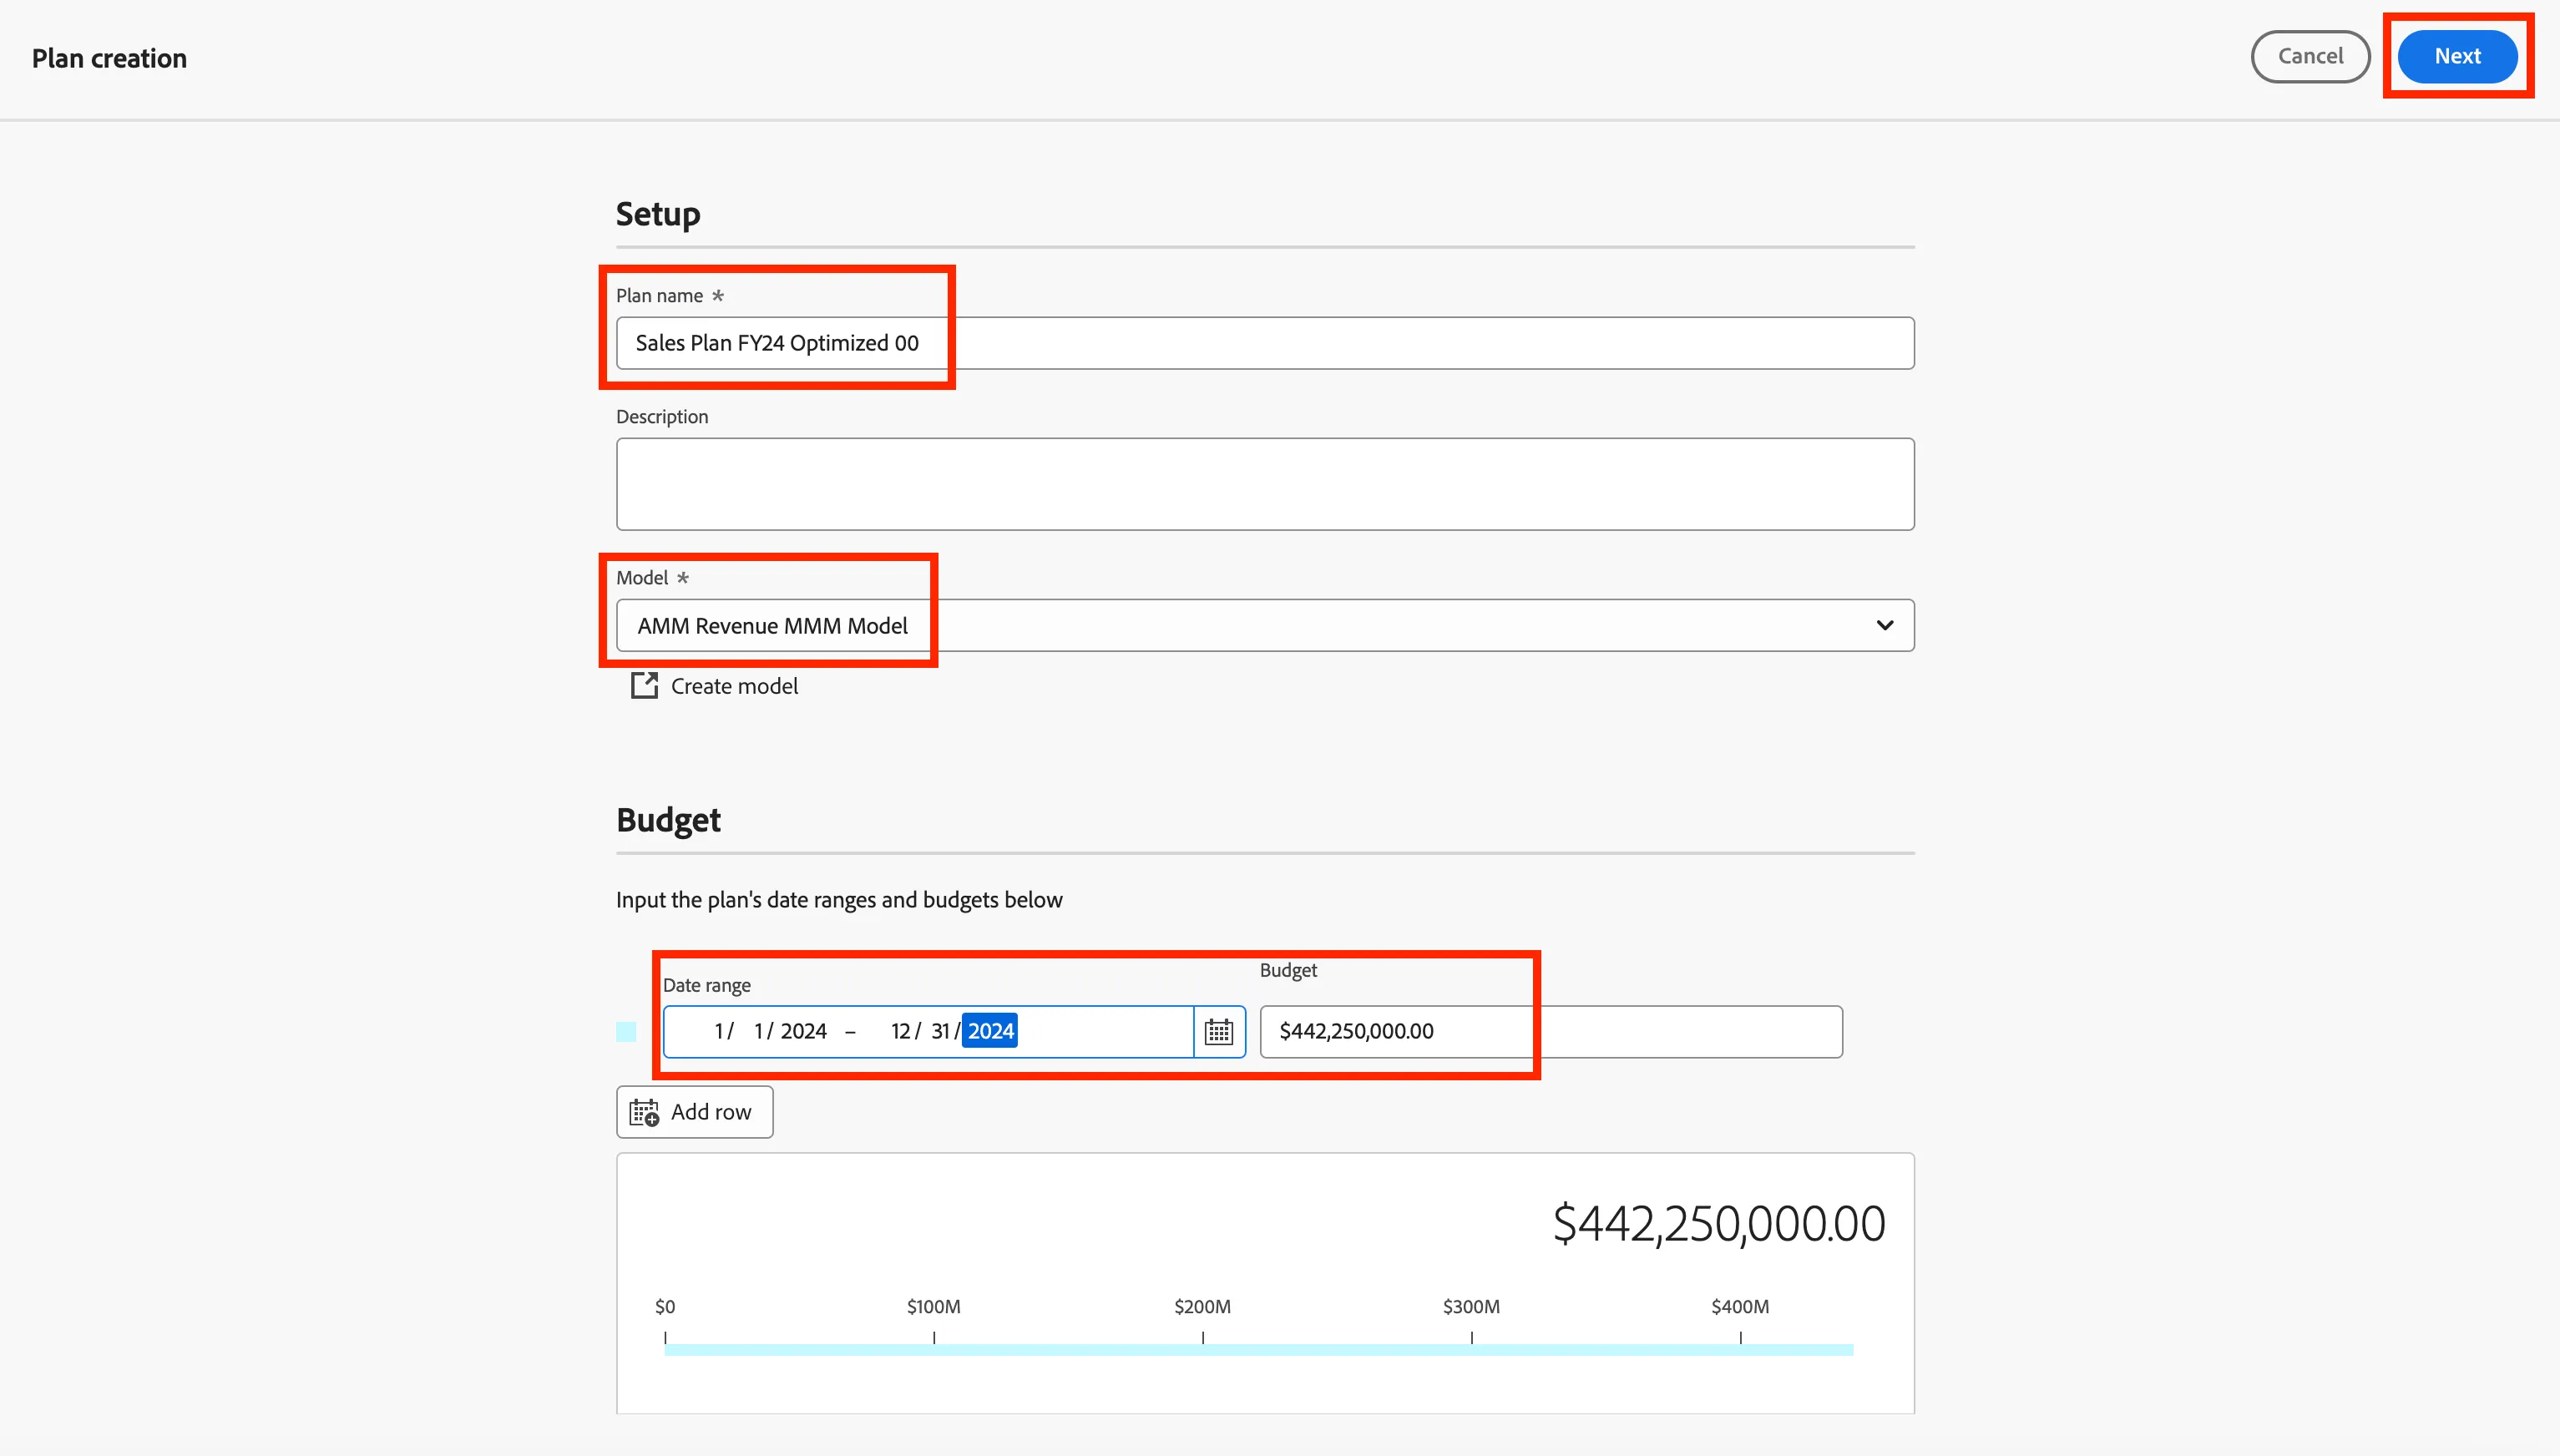The image size is (2560, 1456).
Task: Open the date range calendar picker icon
Action: click(1219, 1031)
